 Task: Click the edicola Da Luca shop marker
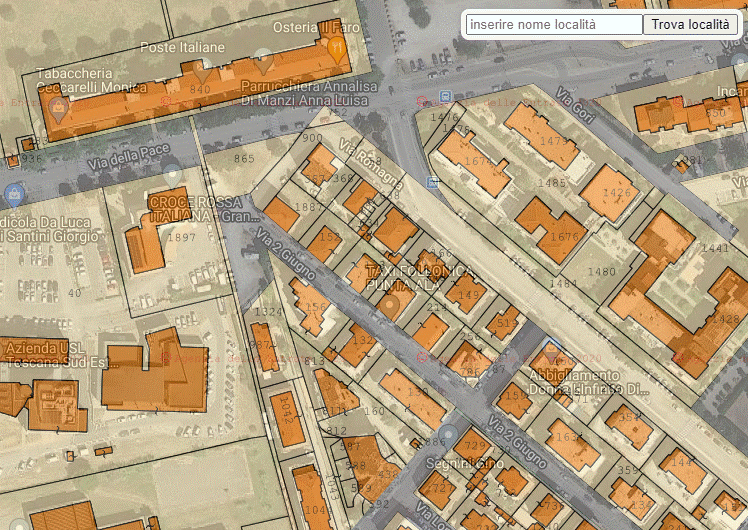point(14,192)
